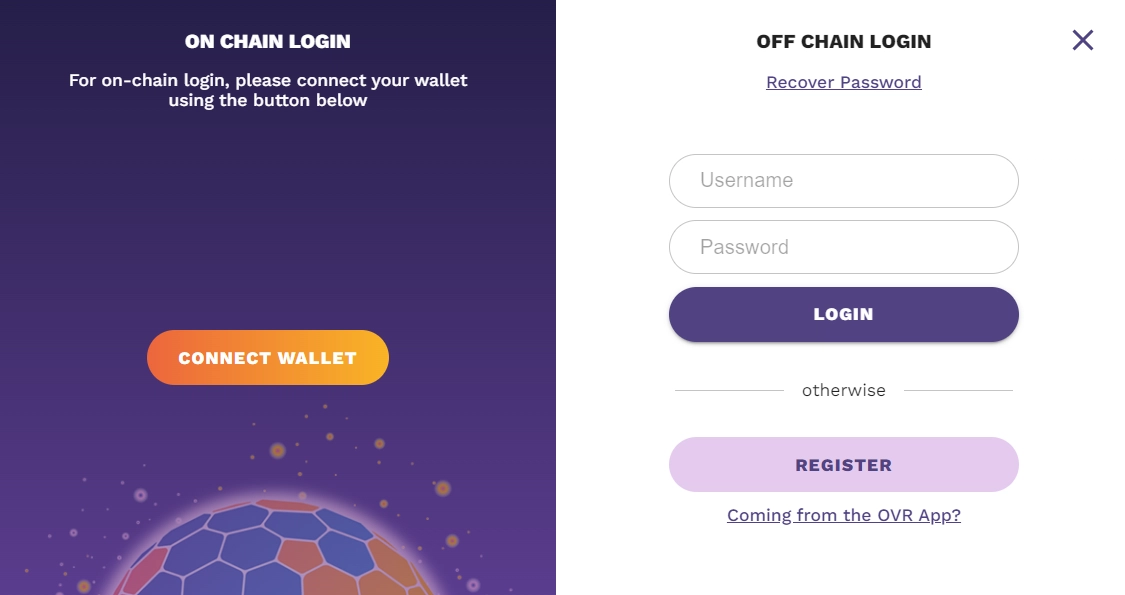Open the Recover Password link

(843, 82)
